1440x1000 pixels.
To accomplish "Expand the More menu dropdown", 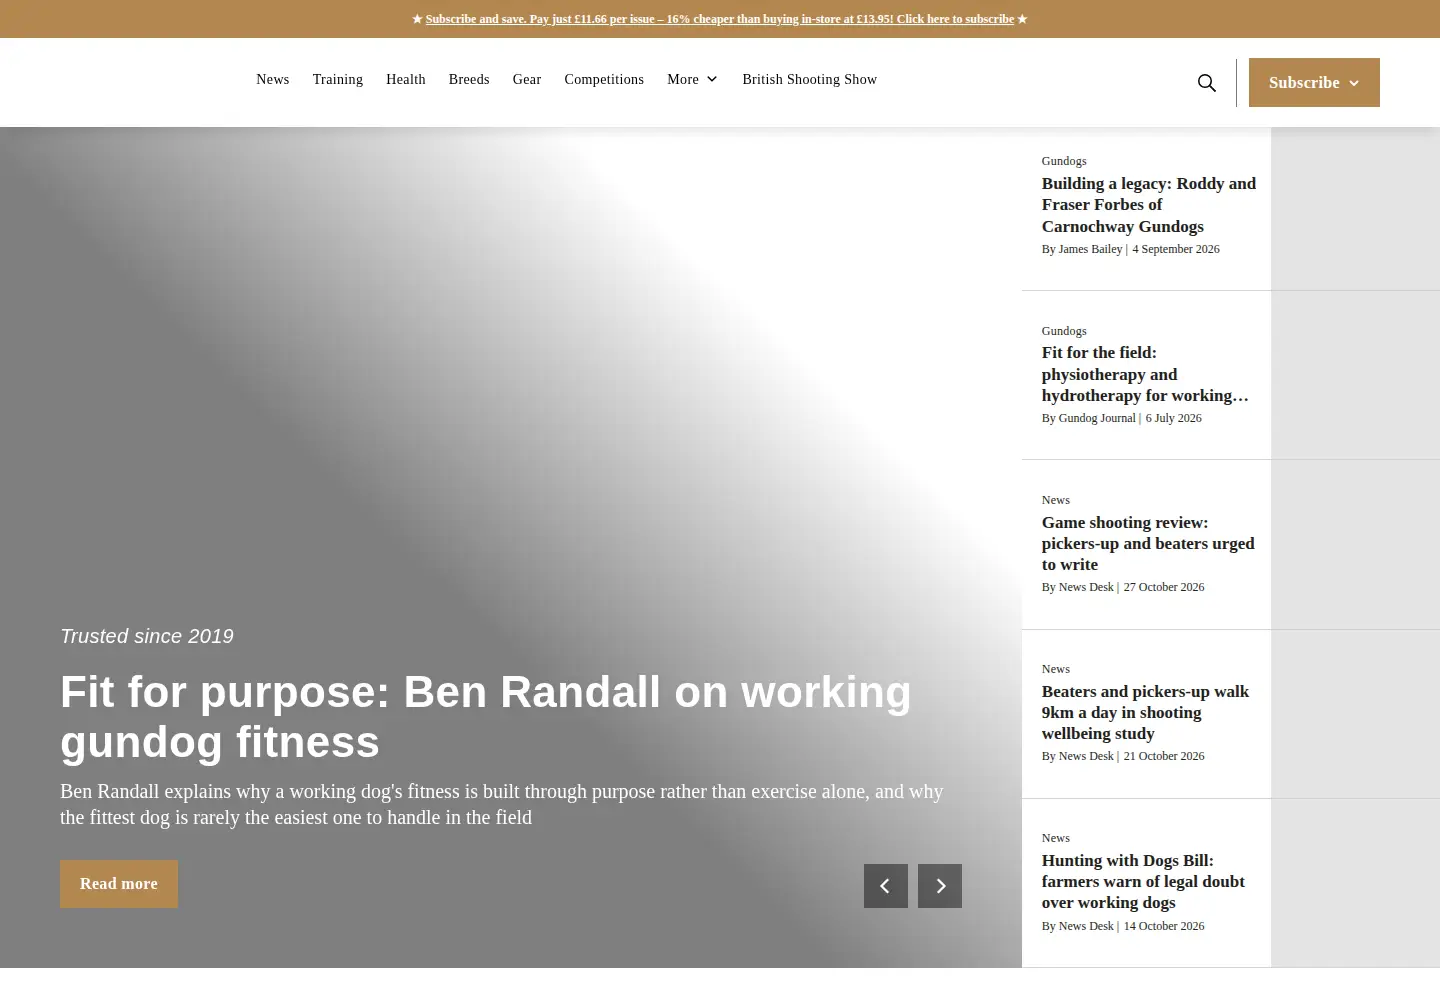I will click(x=692, y=79).
